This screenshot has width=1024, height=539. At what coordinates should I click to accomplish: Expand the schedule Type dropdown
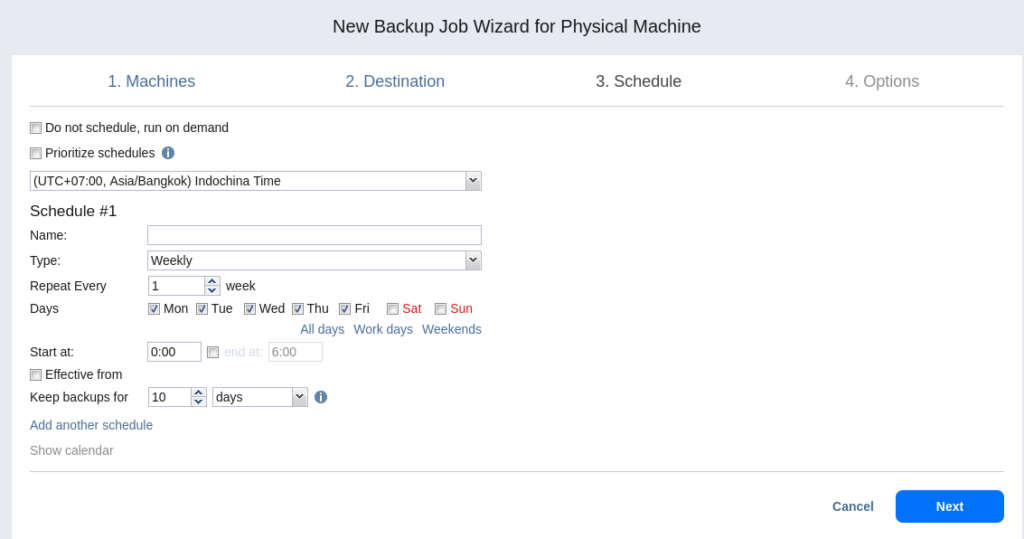pyautogui.click(x=473, y=260)
